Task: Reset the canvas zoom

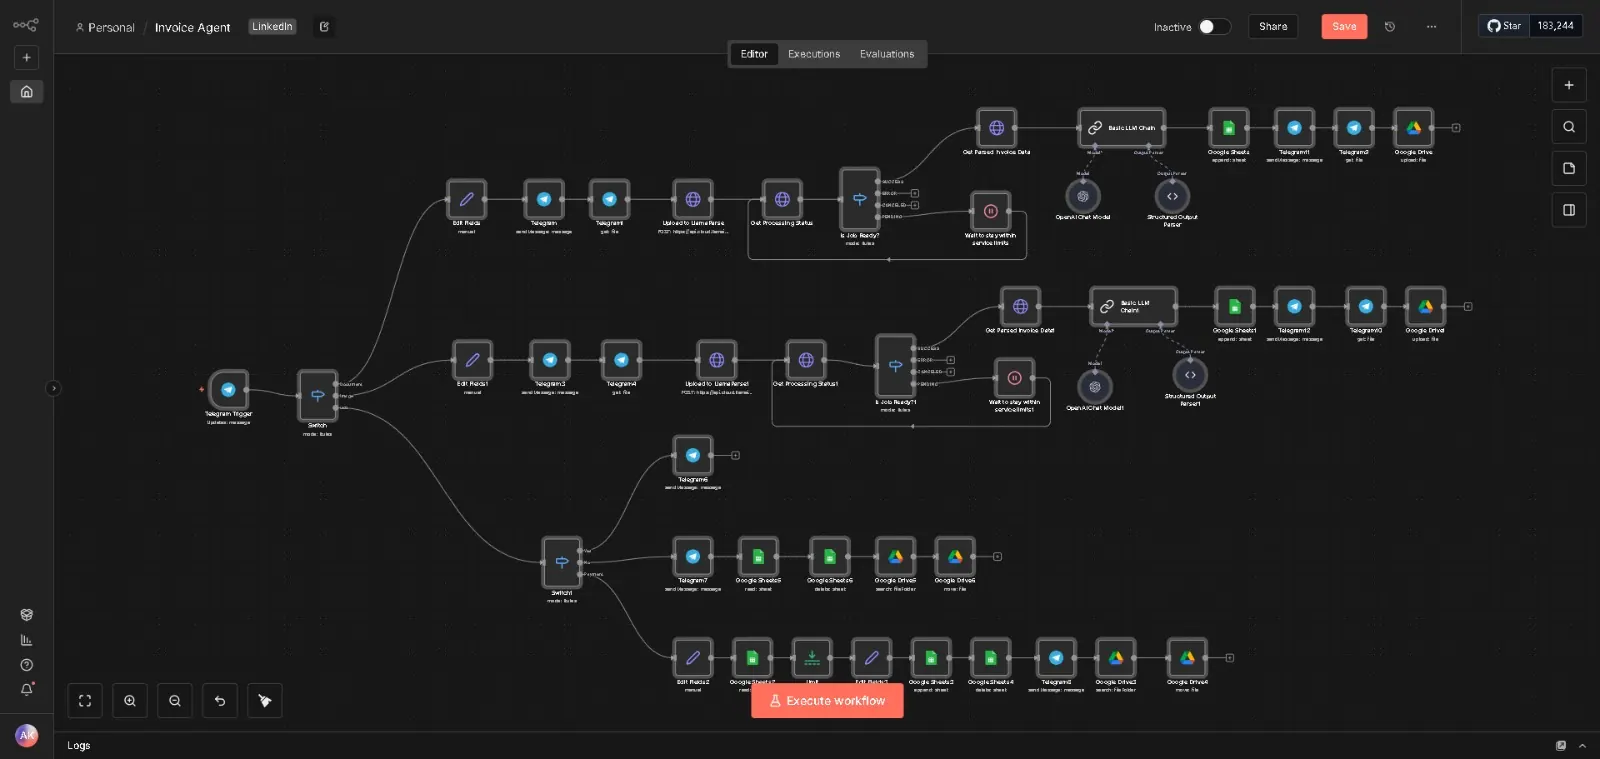Action: click(x=220, y=701)
